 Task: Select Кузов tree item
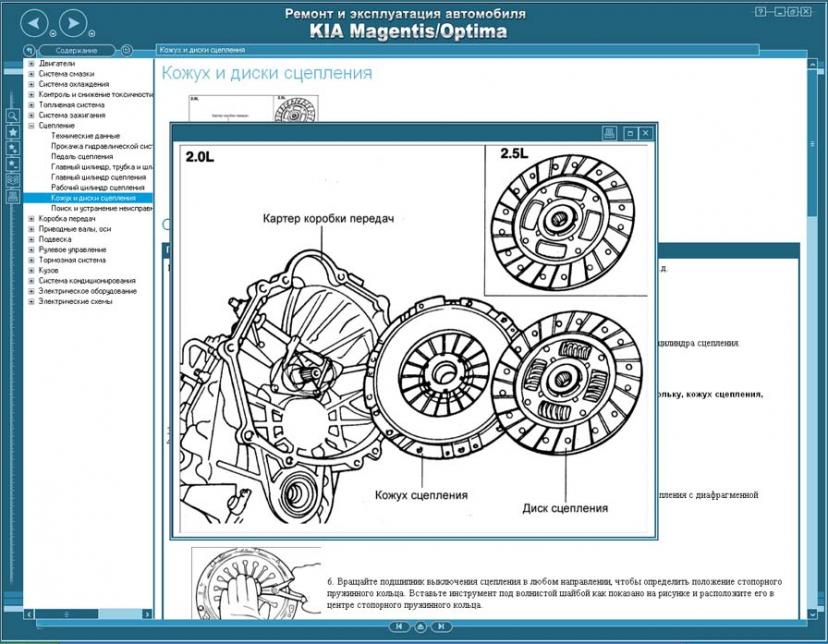click(49, 270)
